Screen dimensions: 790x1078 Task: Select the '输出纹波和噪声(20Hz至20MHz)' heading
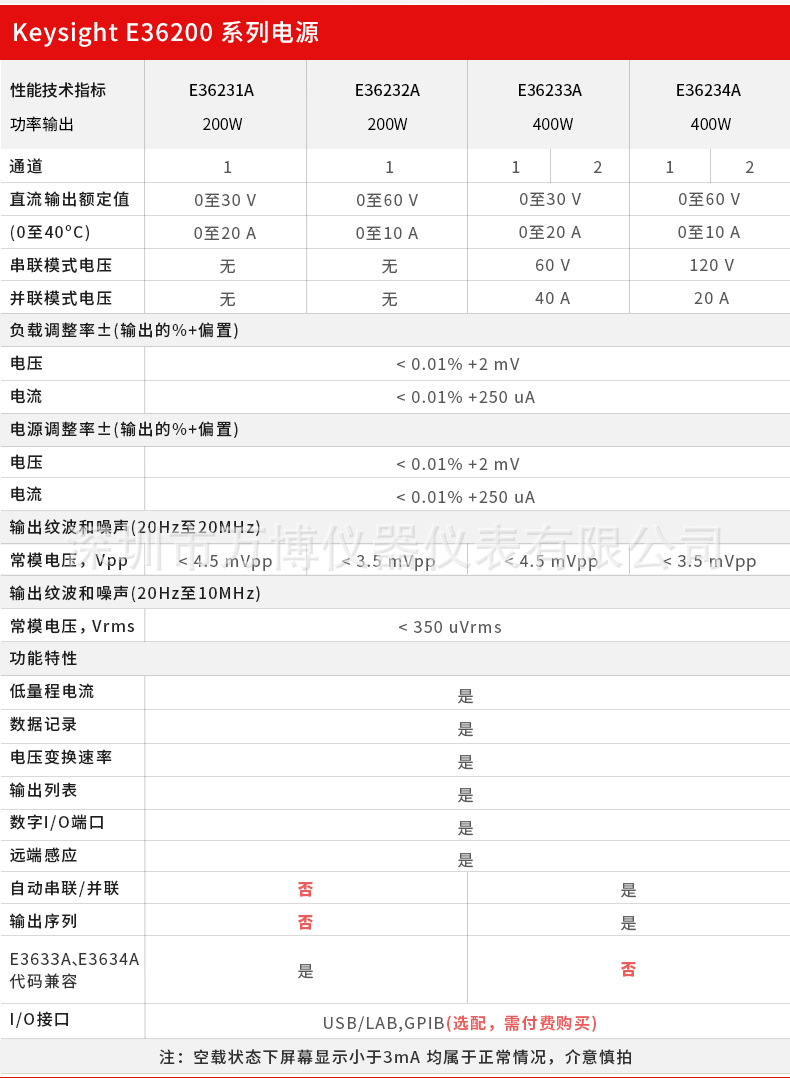pyautogui.click(x=135, y=527)
